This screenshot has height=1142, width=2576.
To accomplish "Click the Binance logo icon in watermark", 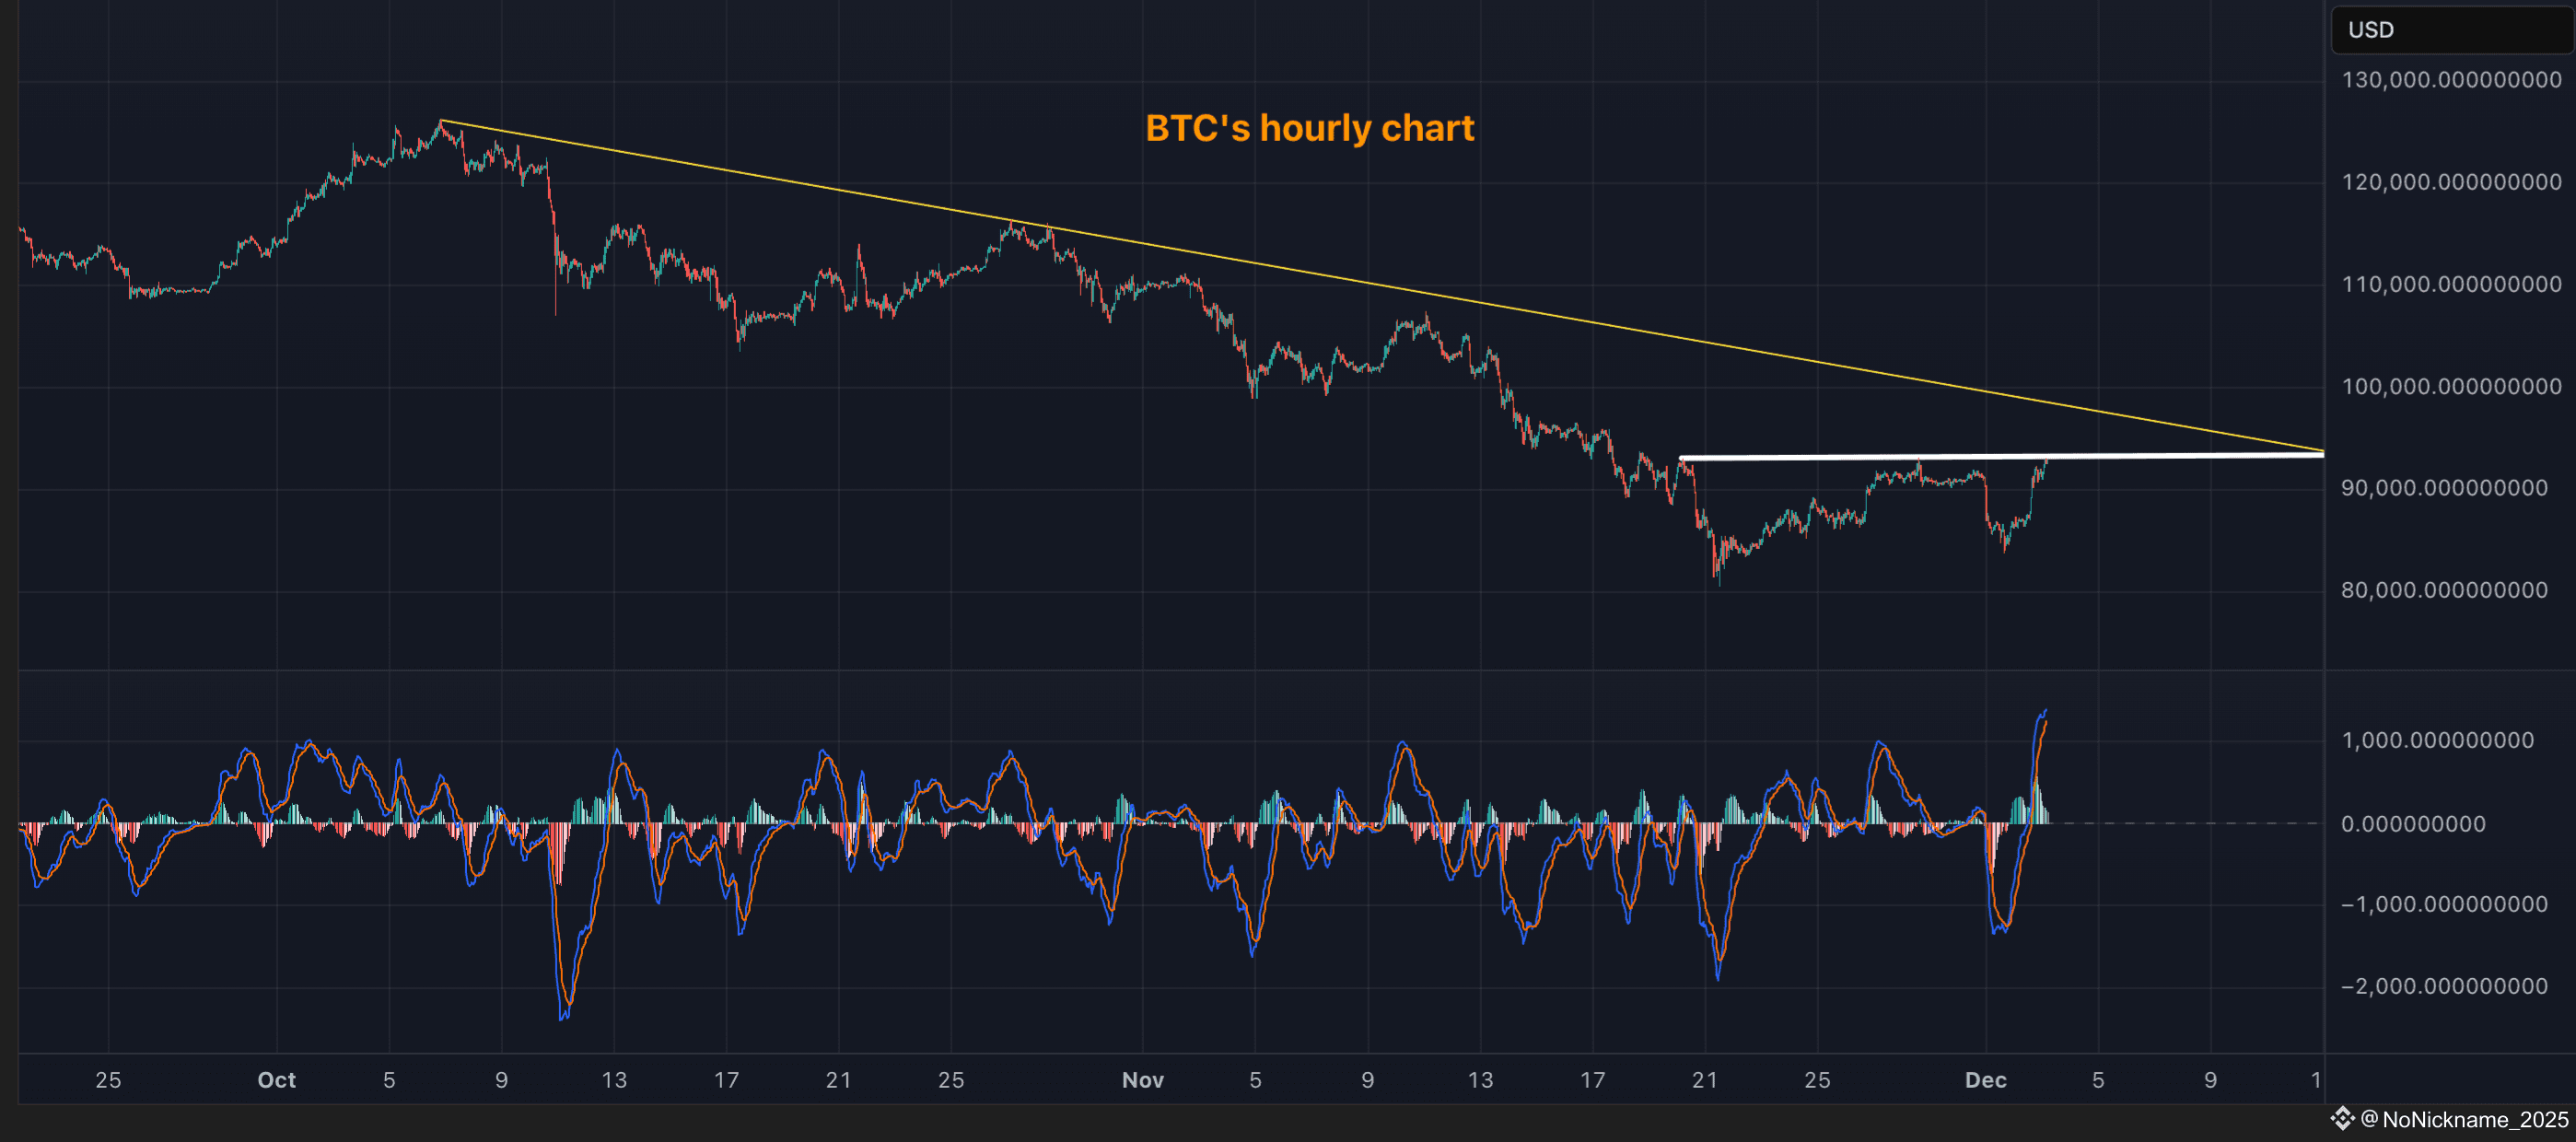I will coord(2342,1118).
